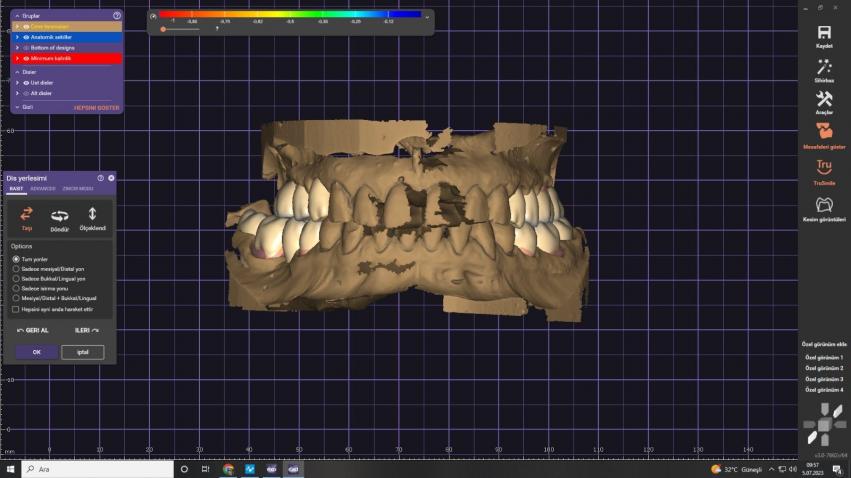Image resolution: width=851 pixels, height=478 pixels.
Task: Collapse the Gruplar section
Action: pyautogui.click(x=15, y=16)
